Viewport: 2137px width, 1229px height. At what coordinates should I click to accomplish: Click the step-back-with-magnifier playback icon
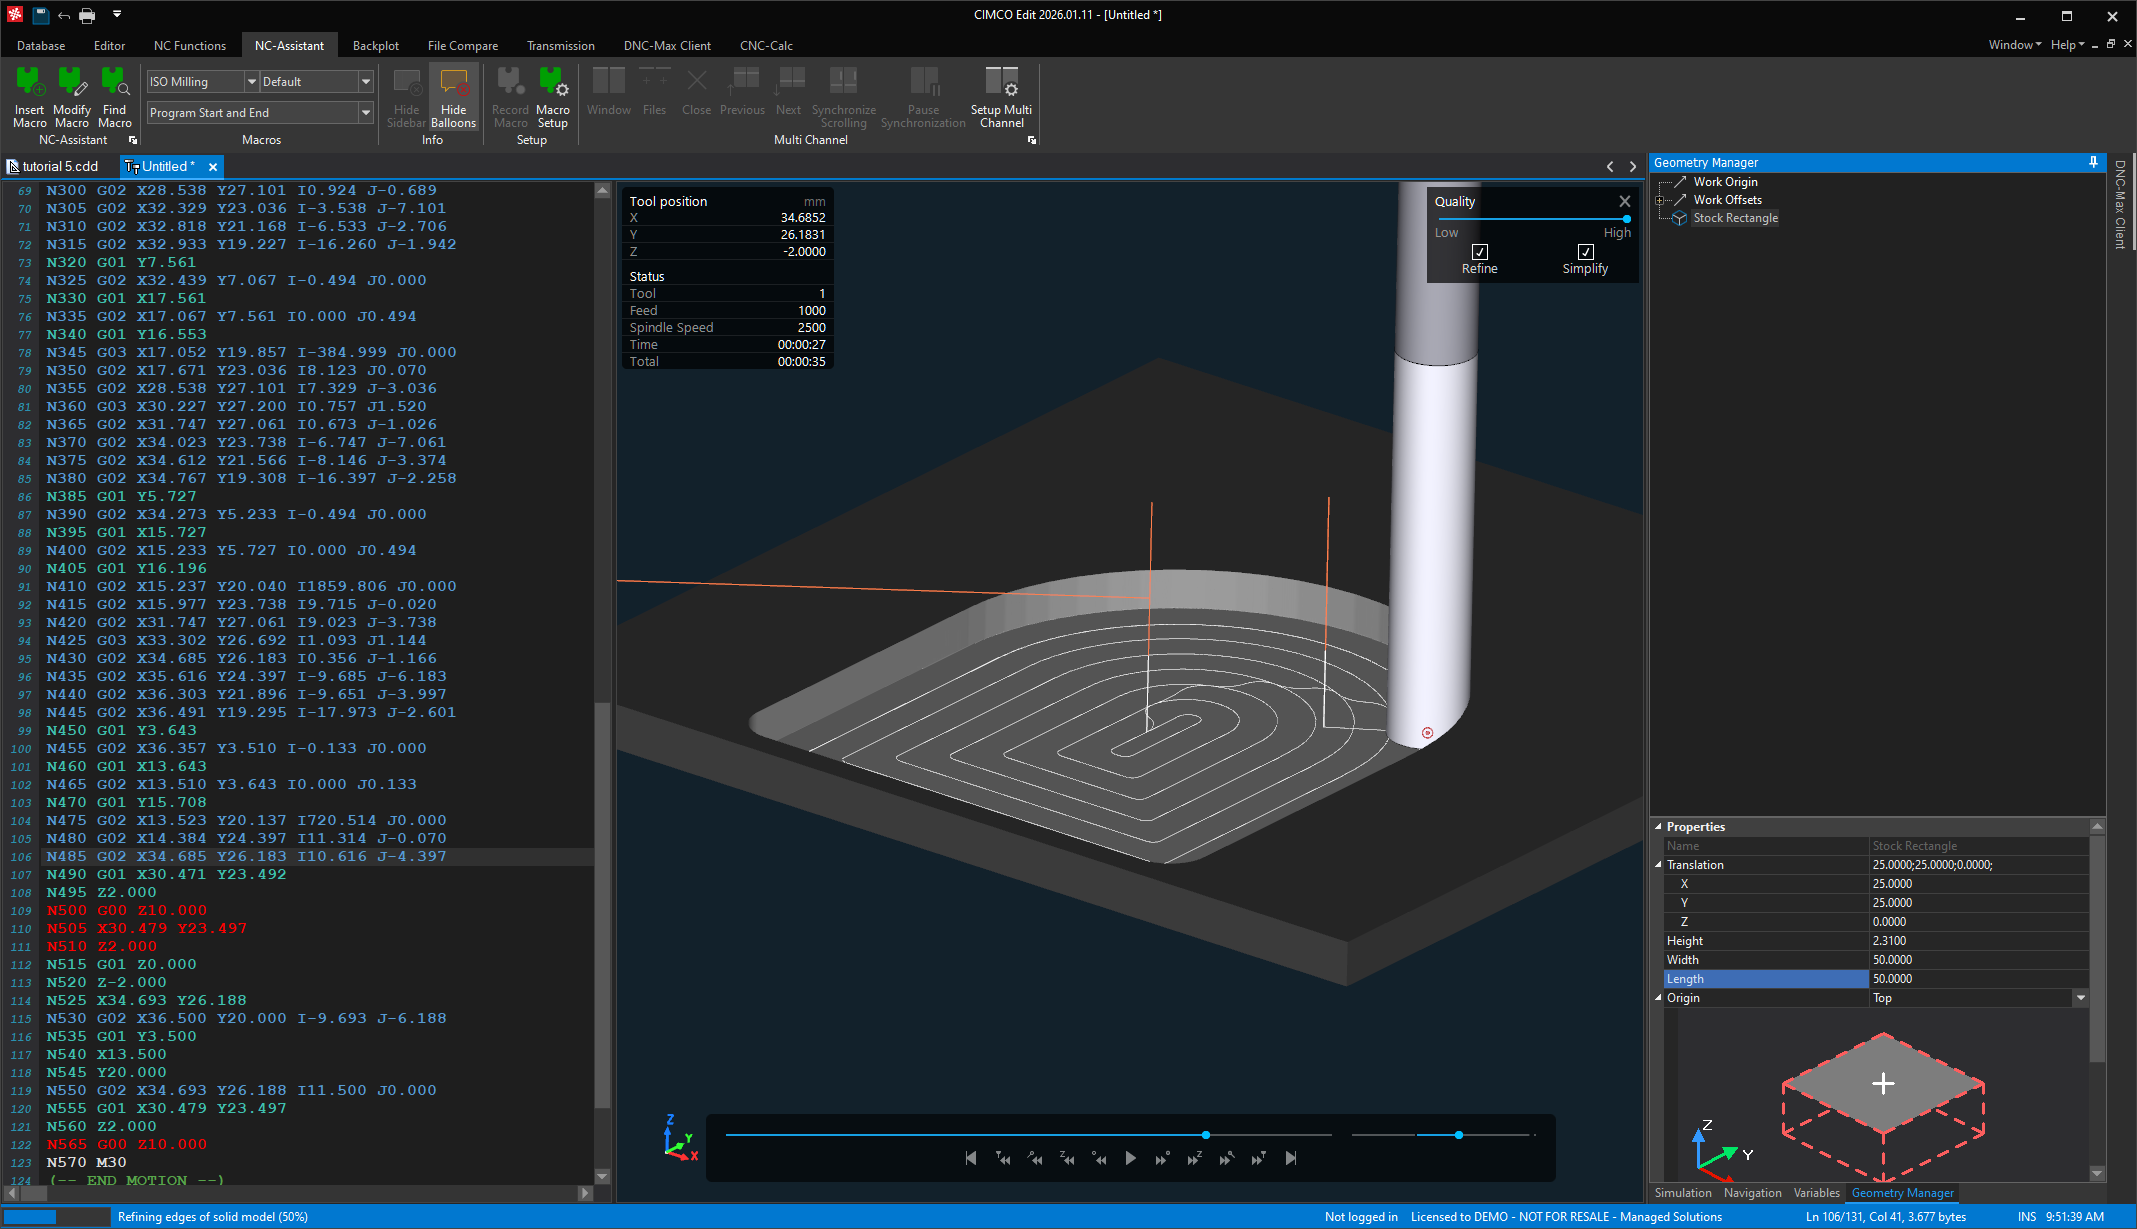1035,1158
